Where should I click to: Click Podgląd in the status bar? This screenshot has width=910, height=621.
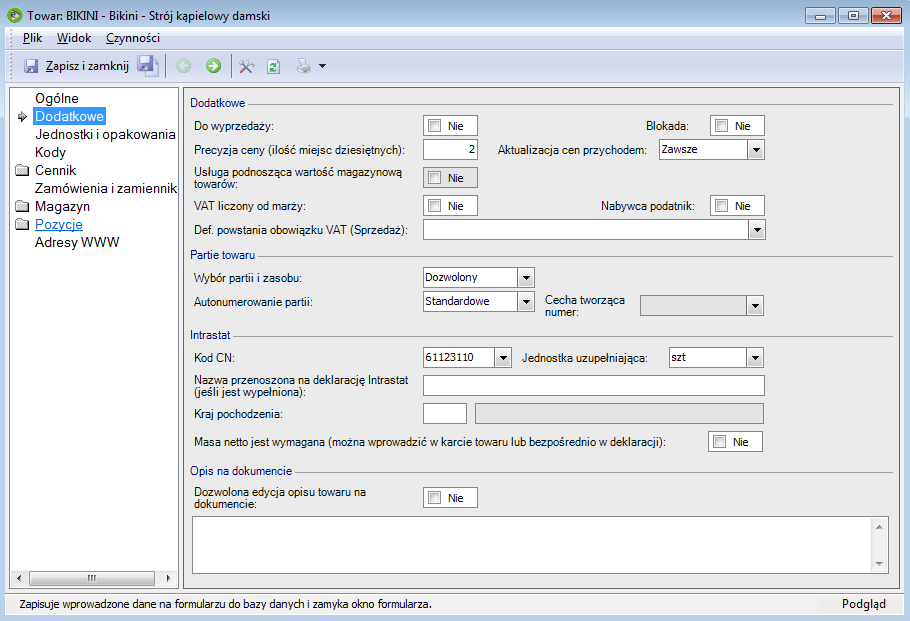coord(864,604)
